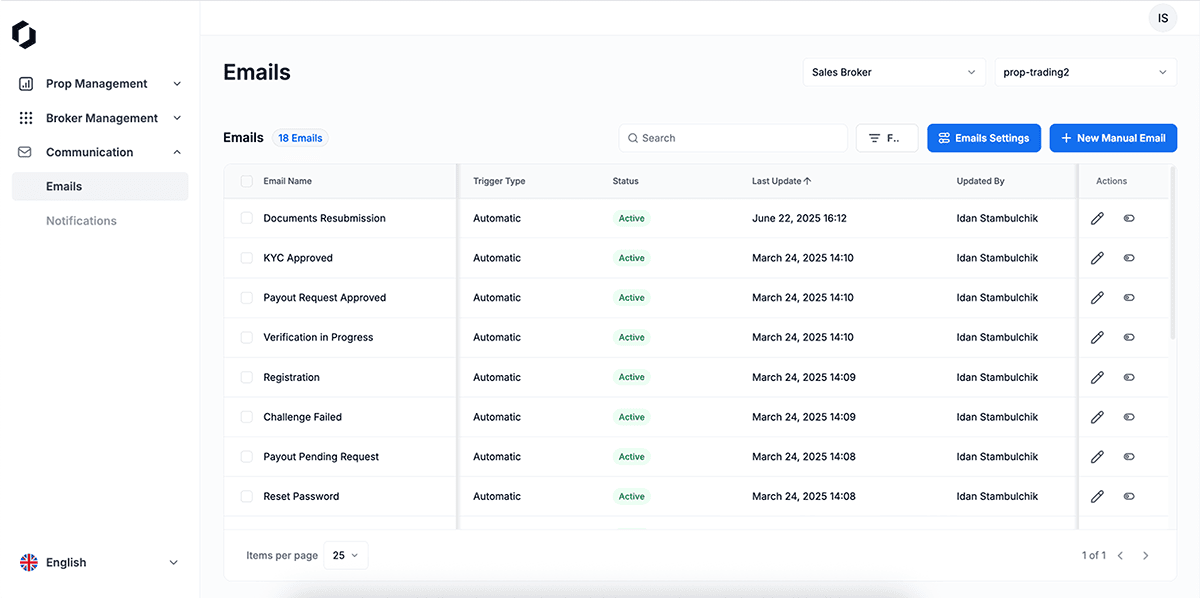Image resolution: width=1200 pixels, height=598 pixels.
Task: Open the Sales Broker dropdown
Action: click(893, 72)
